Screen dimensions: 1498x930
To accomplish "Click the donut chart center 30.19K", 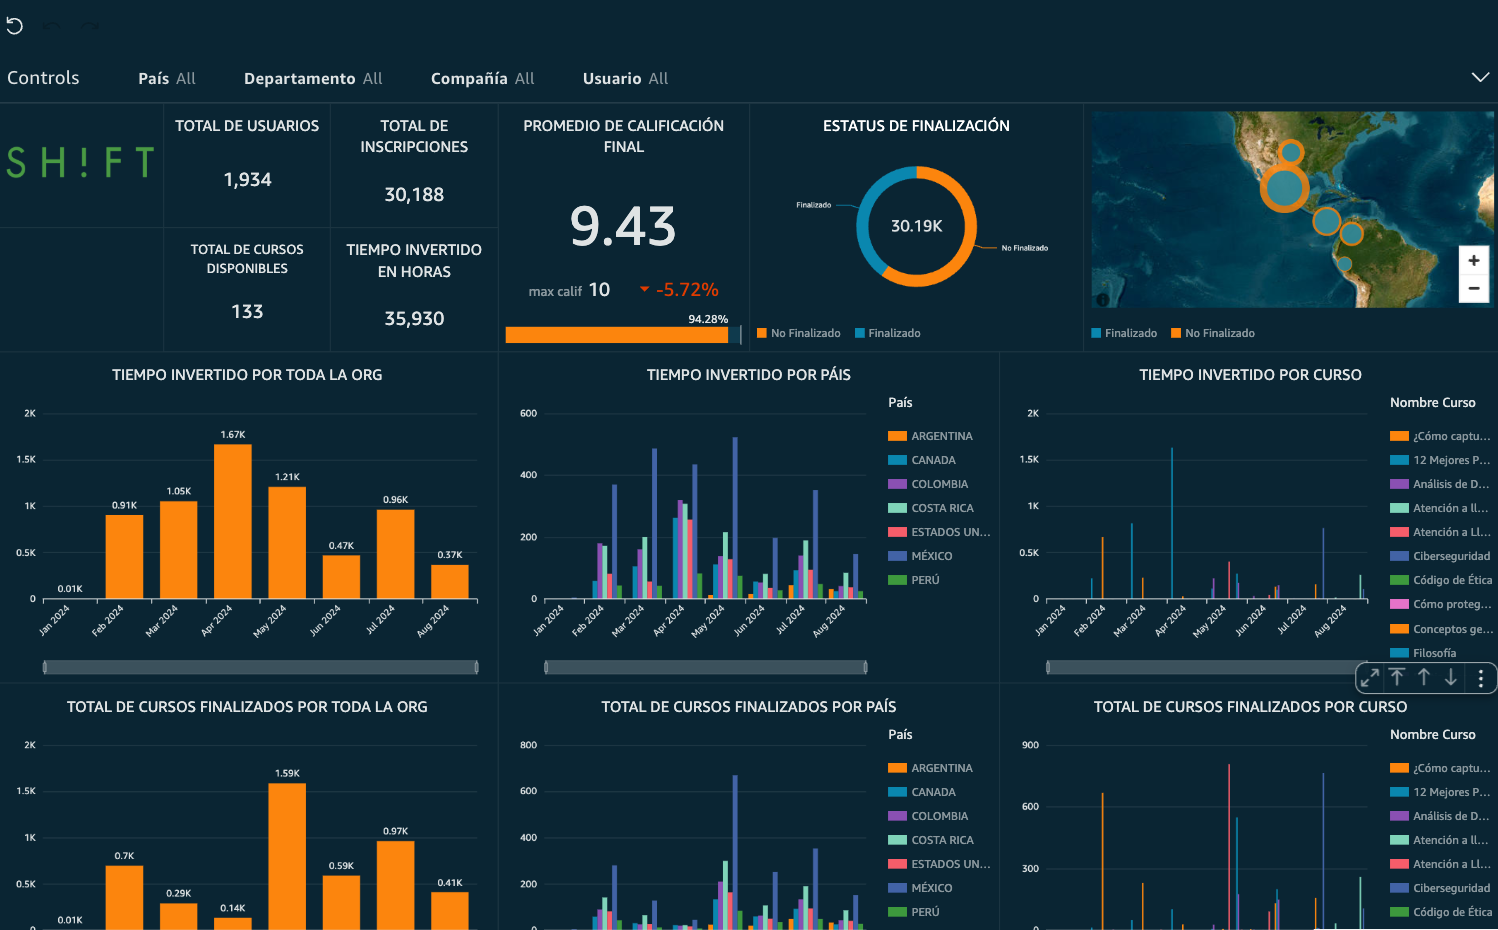I will [917, 226].
